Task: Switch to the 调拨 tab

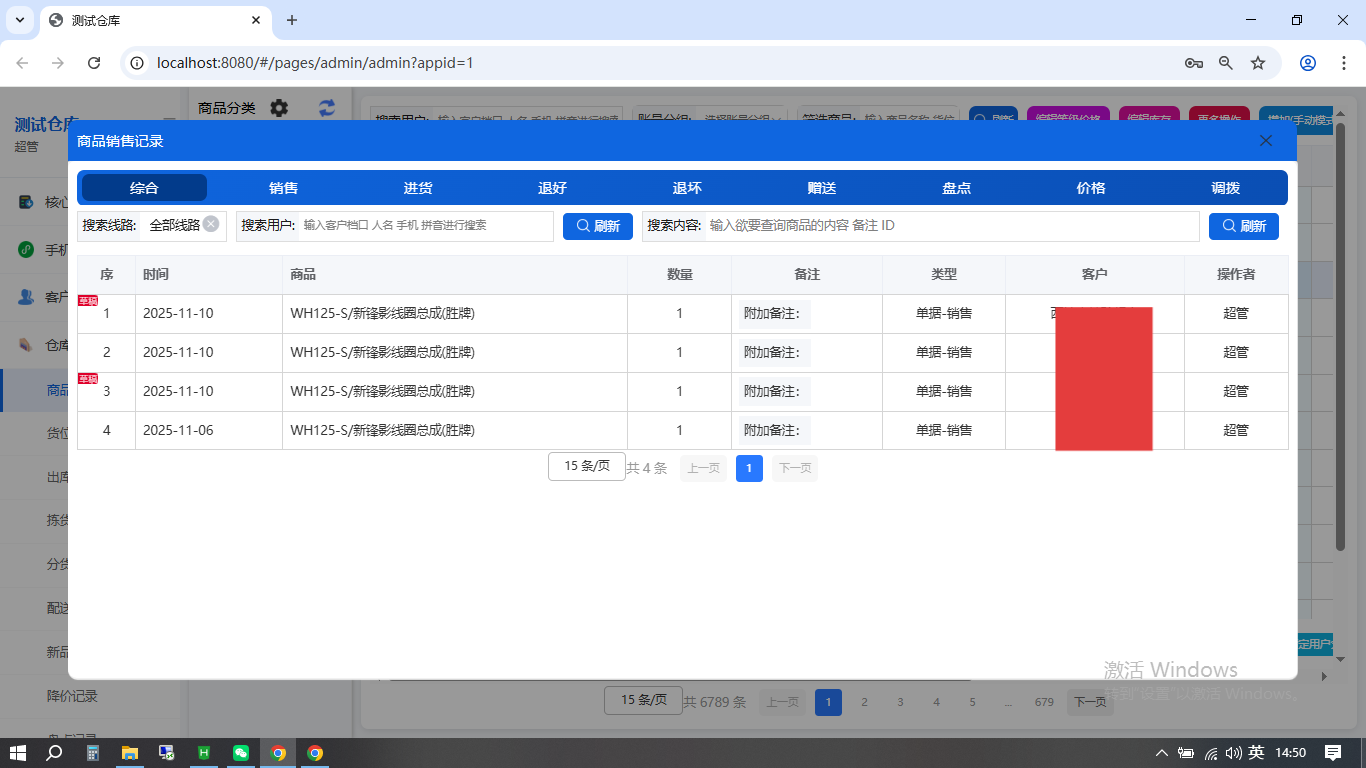Action: point(1226,187)
